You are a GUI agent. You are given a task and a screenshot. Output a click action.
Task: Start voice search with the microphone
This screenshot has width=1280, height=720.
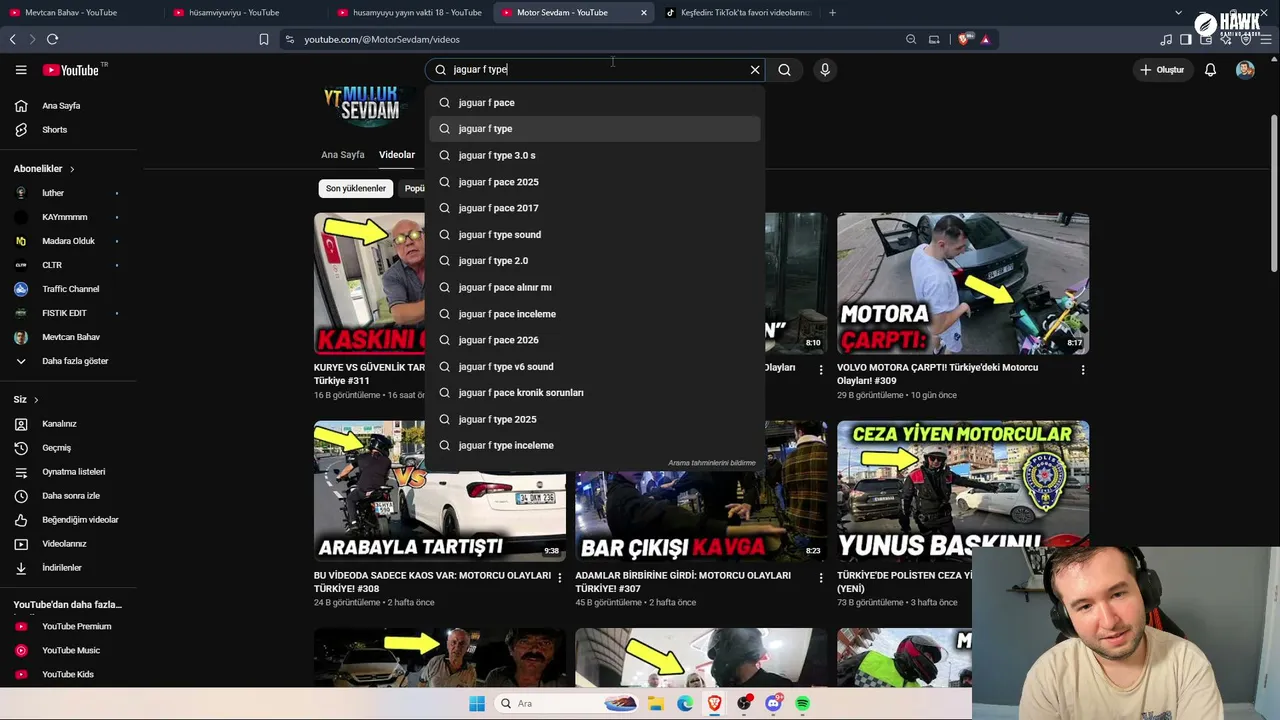tap(825, 70)
